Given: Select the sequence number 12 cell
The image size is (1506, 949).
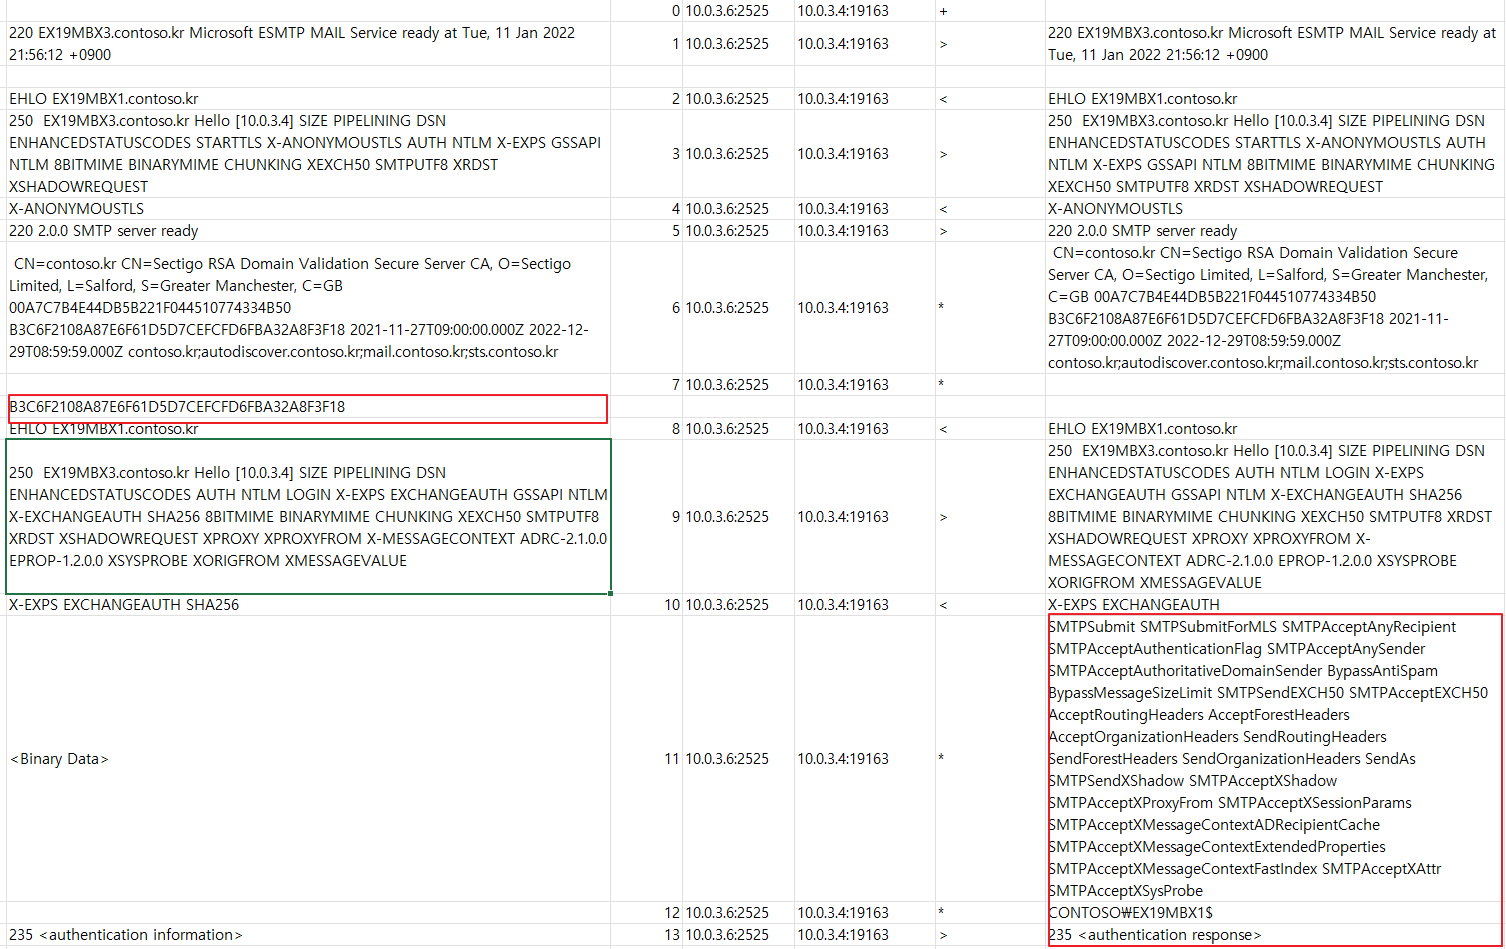Looking at the screenshot, I should coord(646,913).
